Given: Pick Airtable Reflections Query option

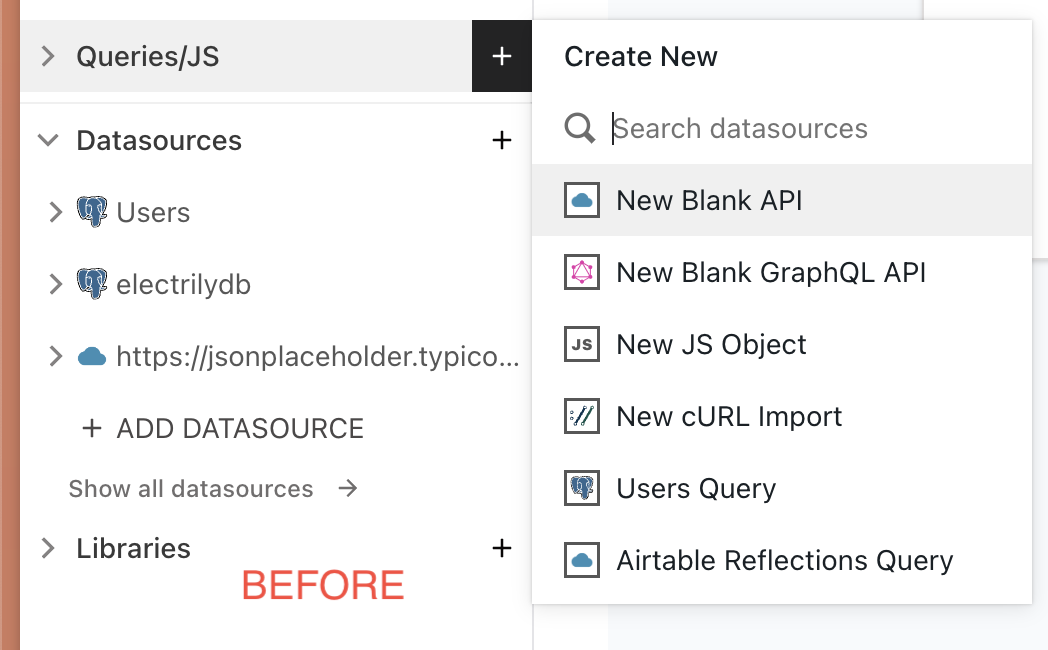Looking at the screenshot, I should tap(784, 561).
